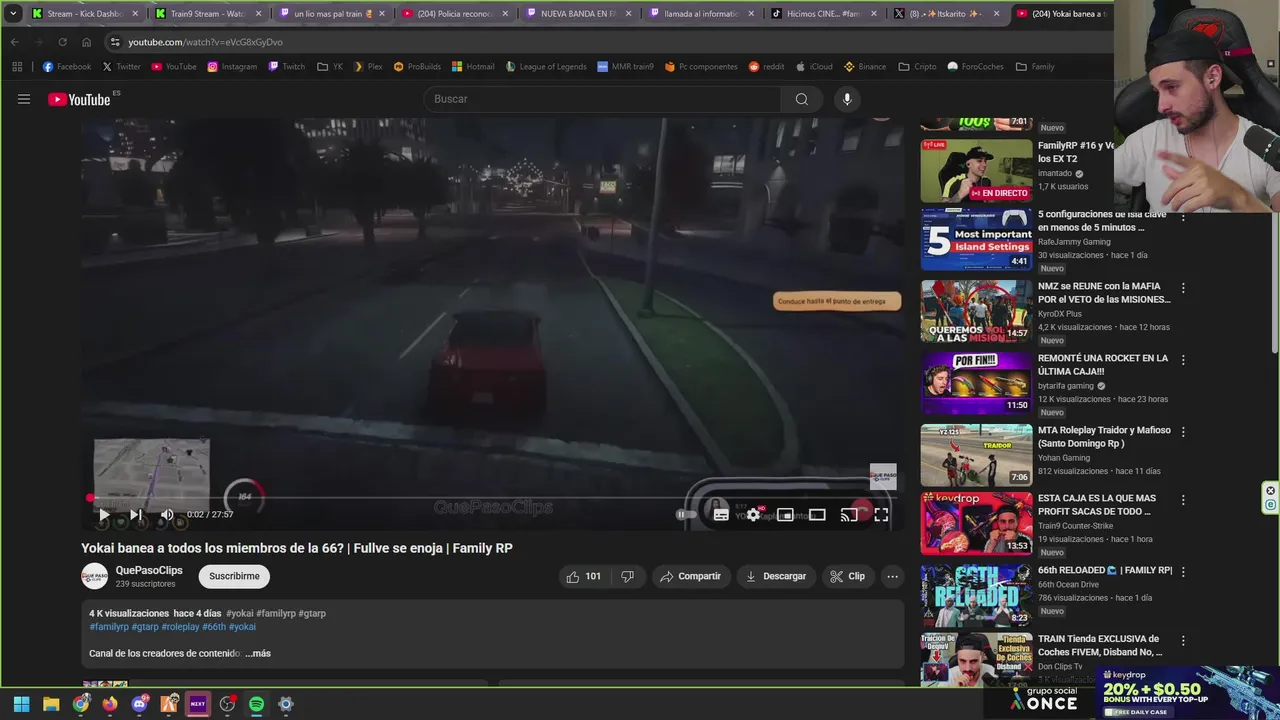Click the address bar URL
Screen dimensions: 1280x720
[x=205, y=42]
